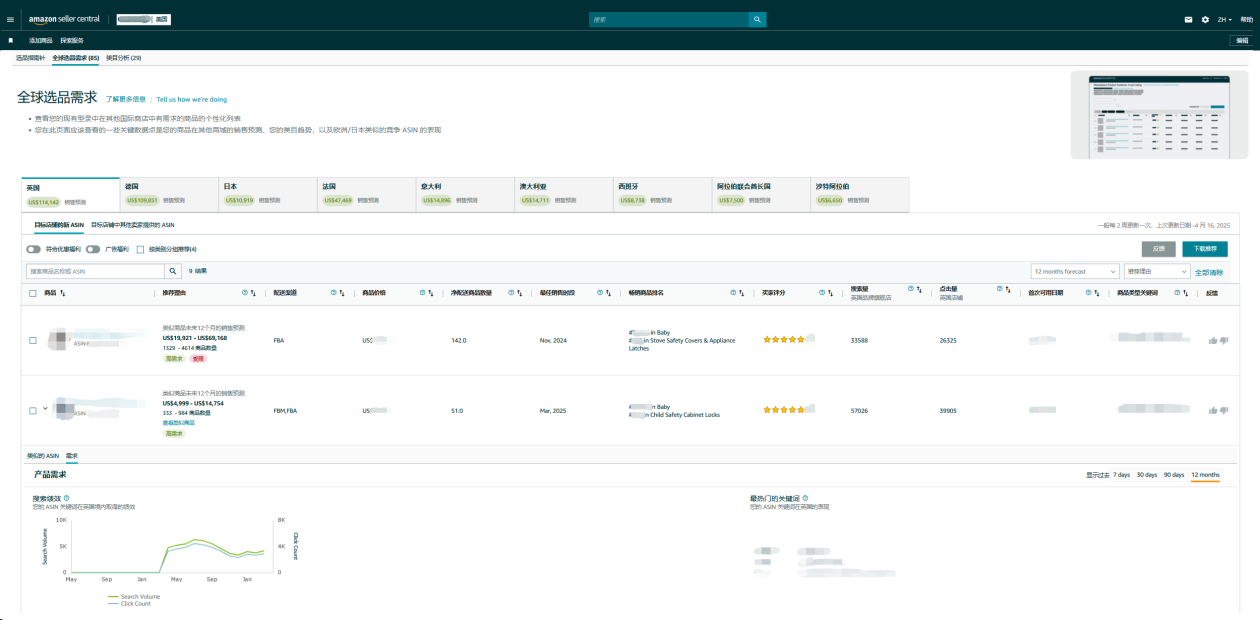The width and height of the screenshot is (1260, 620).
Task: Open the hamburger navigation menu
Action: click(10, 19)
